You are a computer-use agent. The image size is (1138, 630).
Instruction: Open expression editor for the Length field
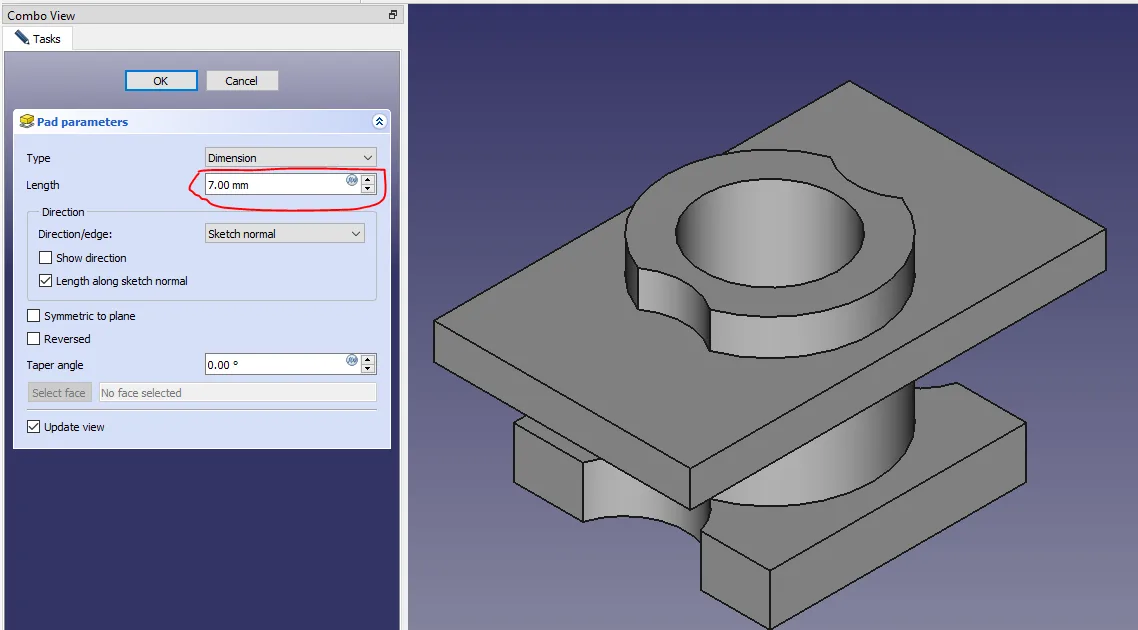(352, 180)
